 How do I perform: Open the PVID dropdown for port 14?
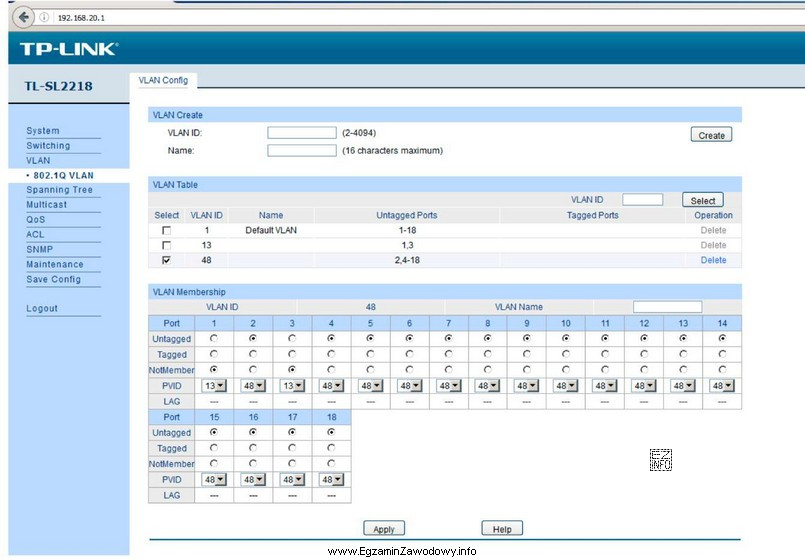pyautogui.click(x=722, y=385)
